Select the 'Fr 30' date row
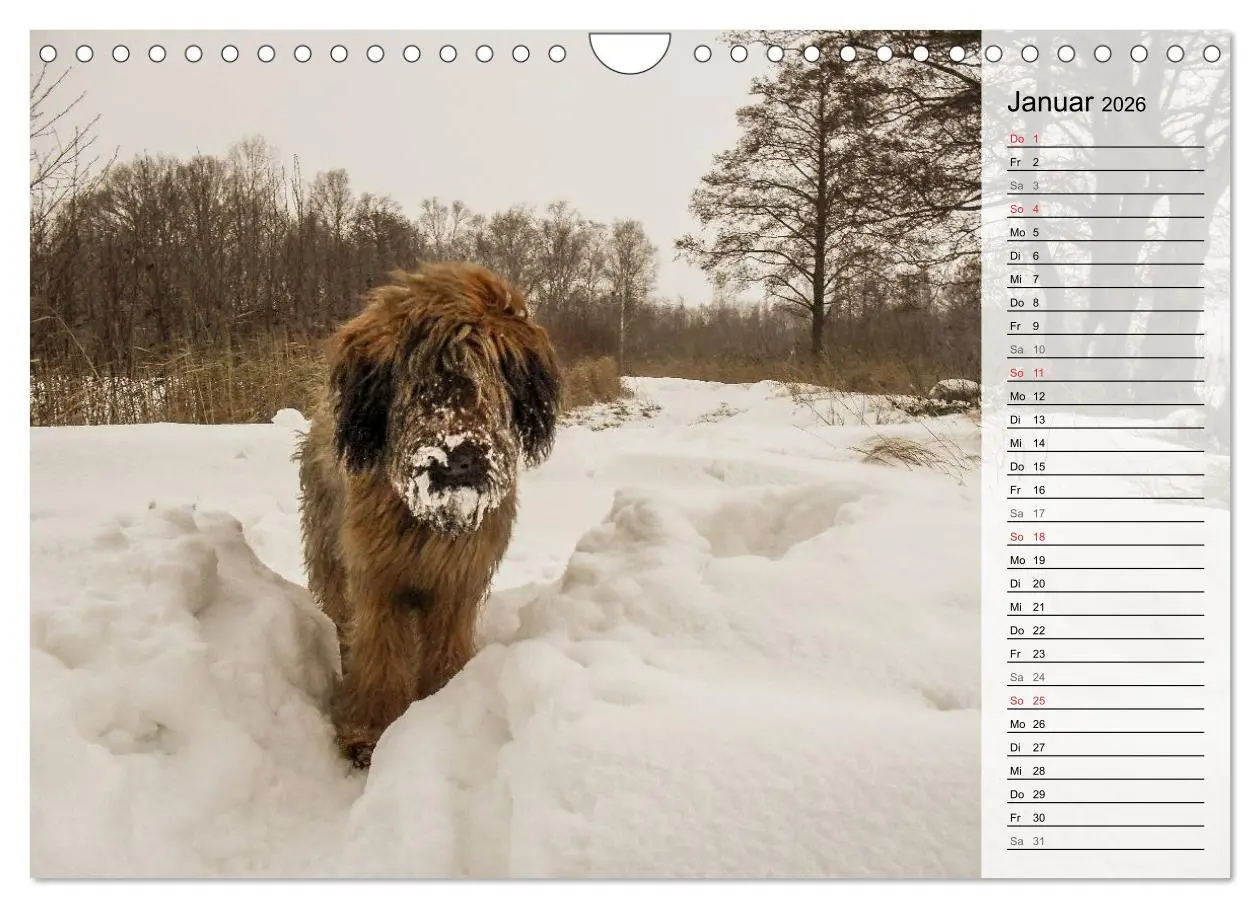The height and width of the screenshot is (908, 1260). [x=1105, y=818]
